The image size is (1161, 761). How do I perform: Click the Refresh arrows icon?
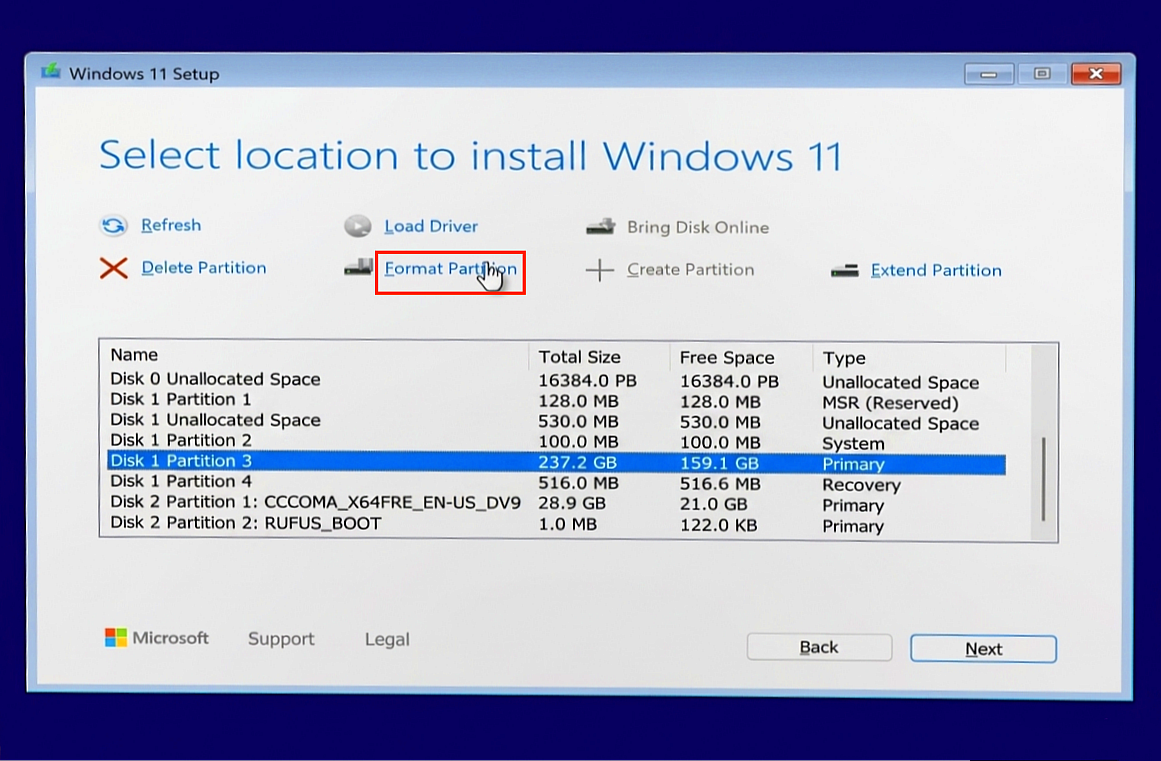point(113,225)
